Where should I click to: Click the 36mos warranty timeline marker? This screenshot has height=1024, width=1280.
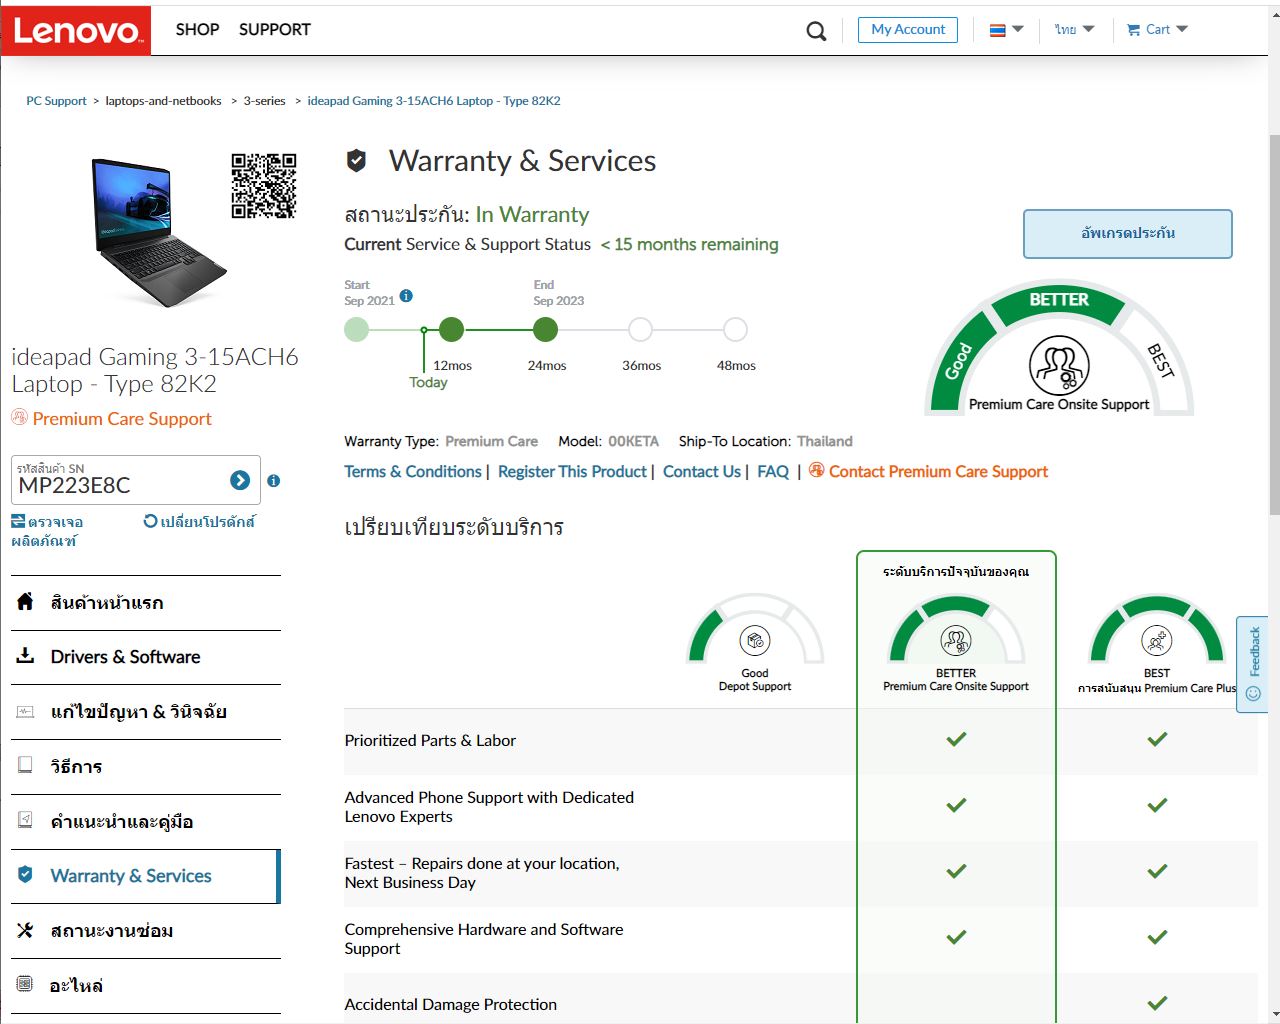640,330
